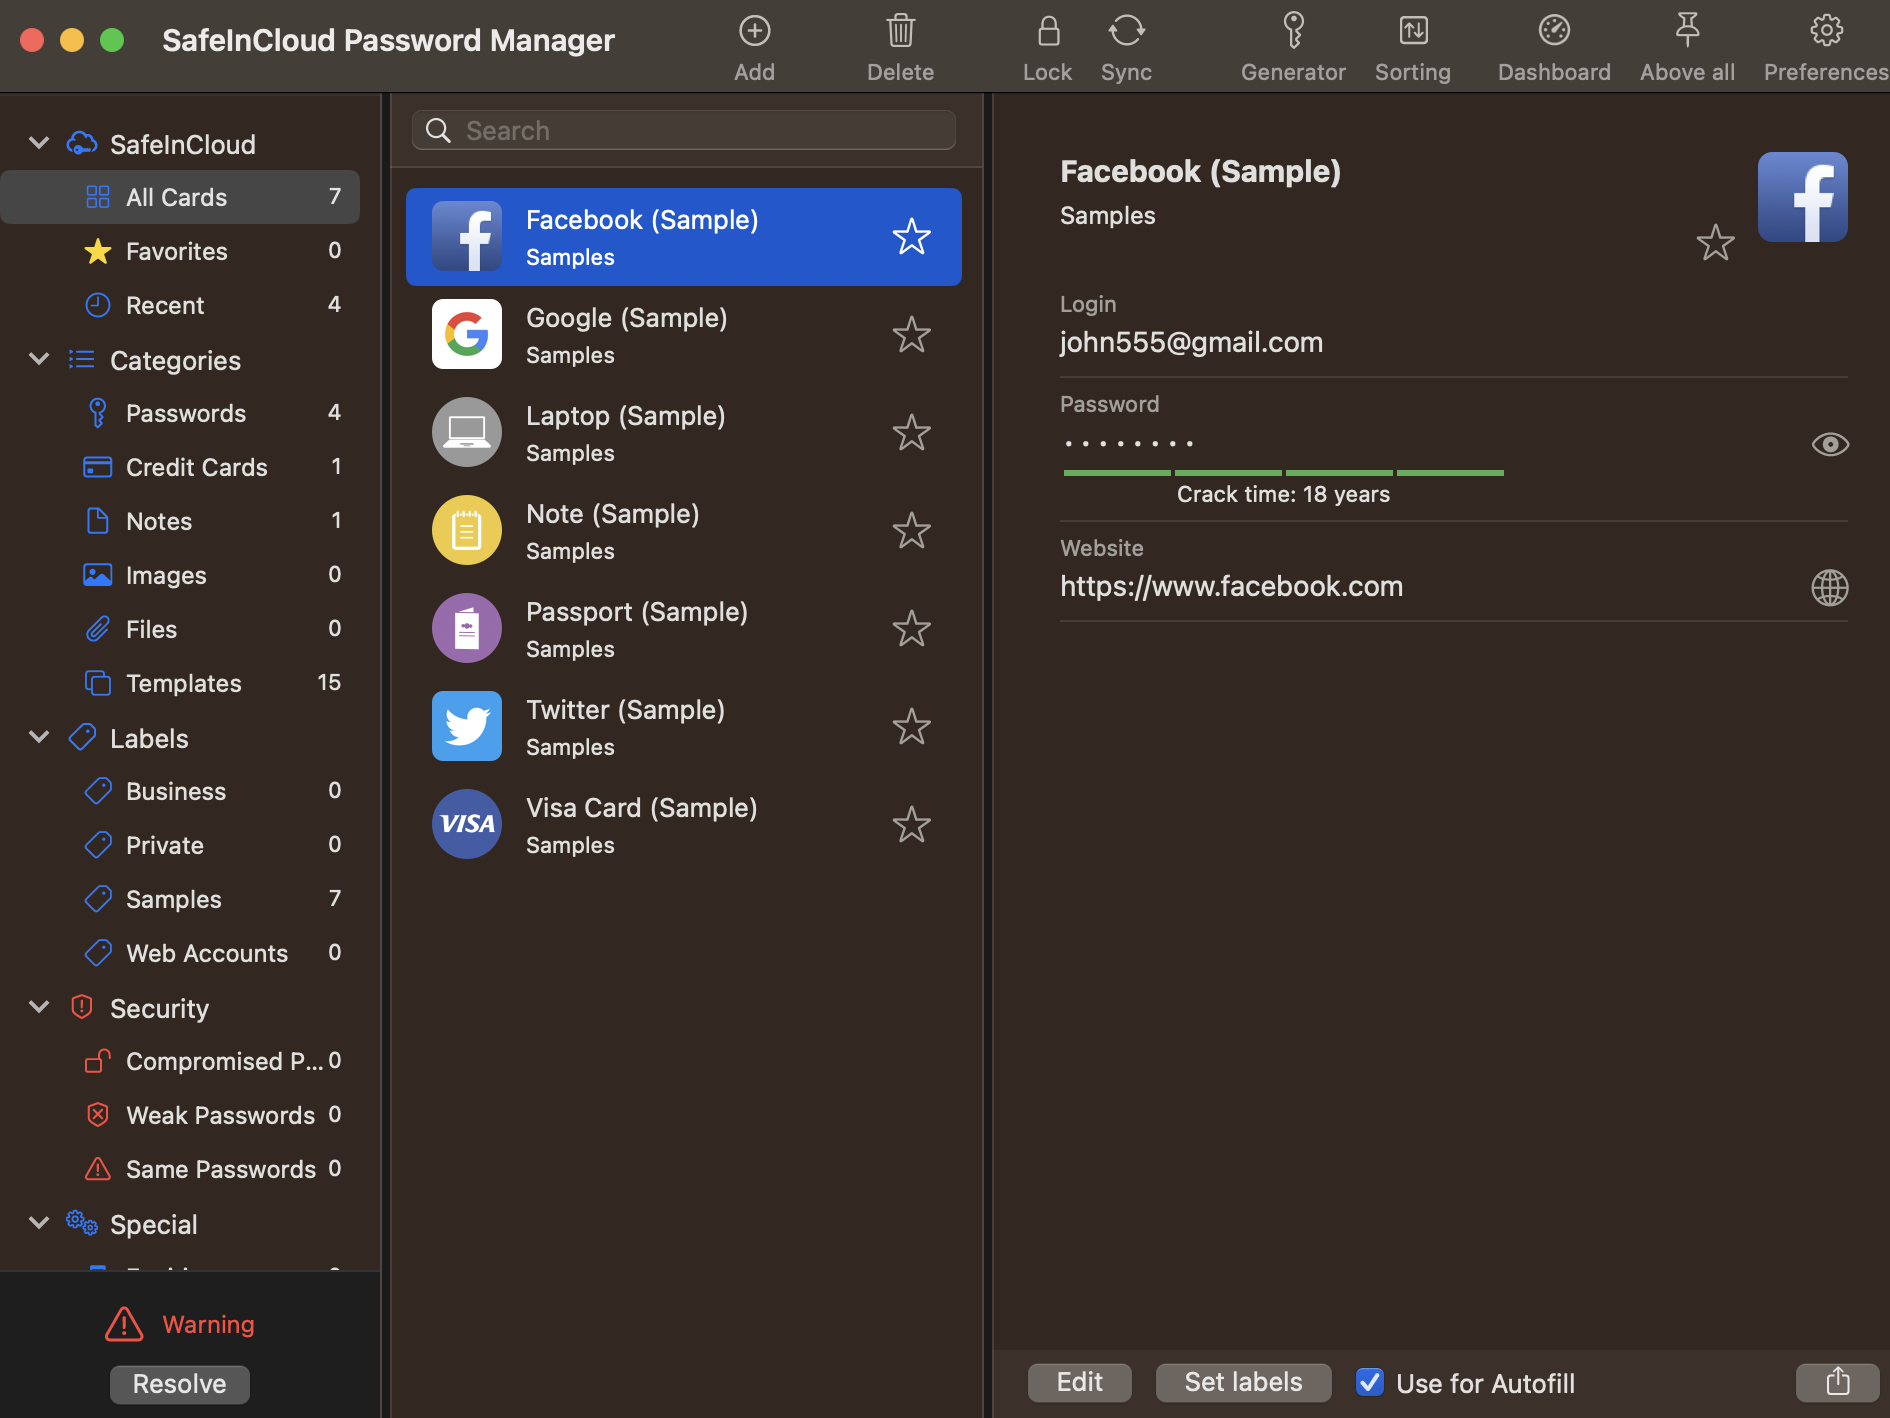Click the VISA card icon
1890x1418 pixels.
point(467,824)
